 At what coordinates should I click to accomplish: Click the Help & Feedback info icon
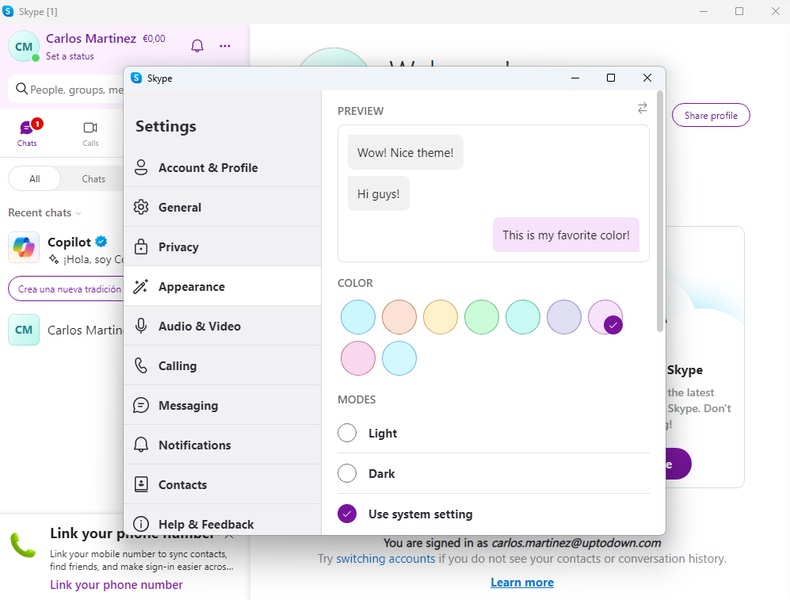click(x=141, y=524)
